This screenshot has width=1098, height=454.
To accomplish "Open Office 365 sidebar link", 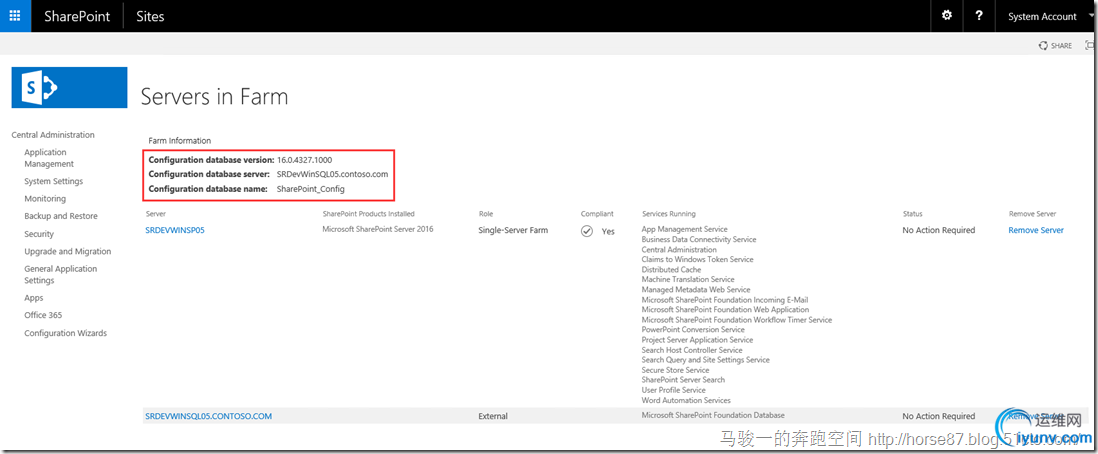I will point(43,315).
